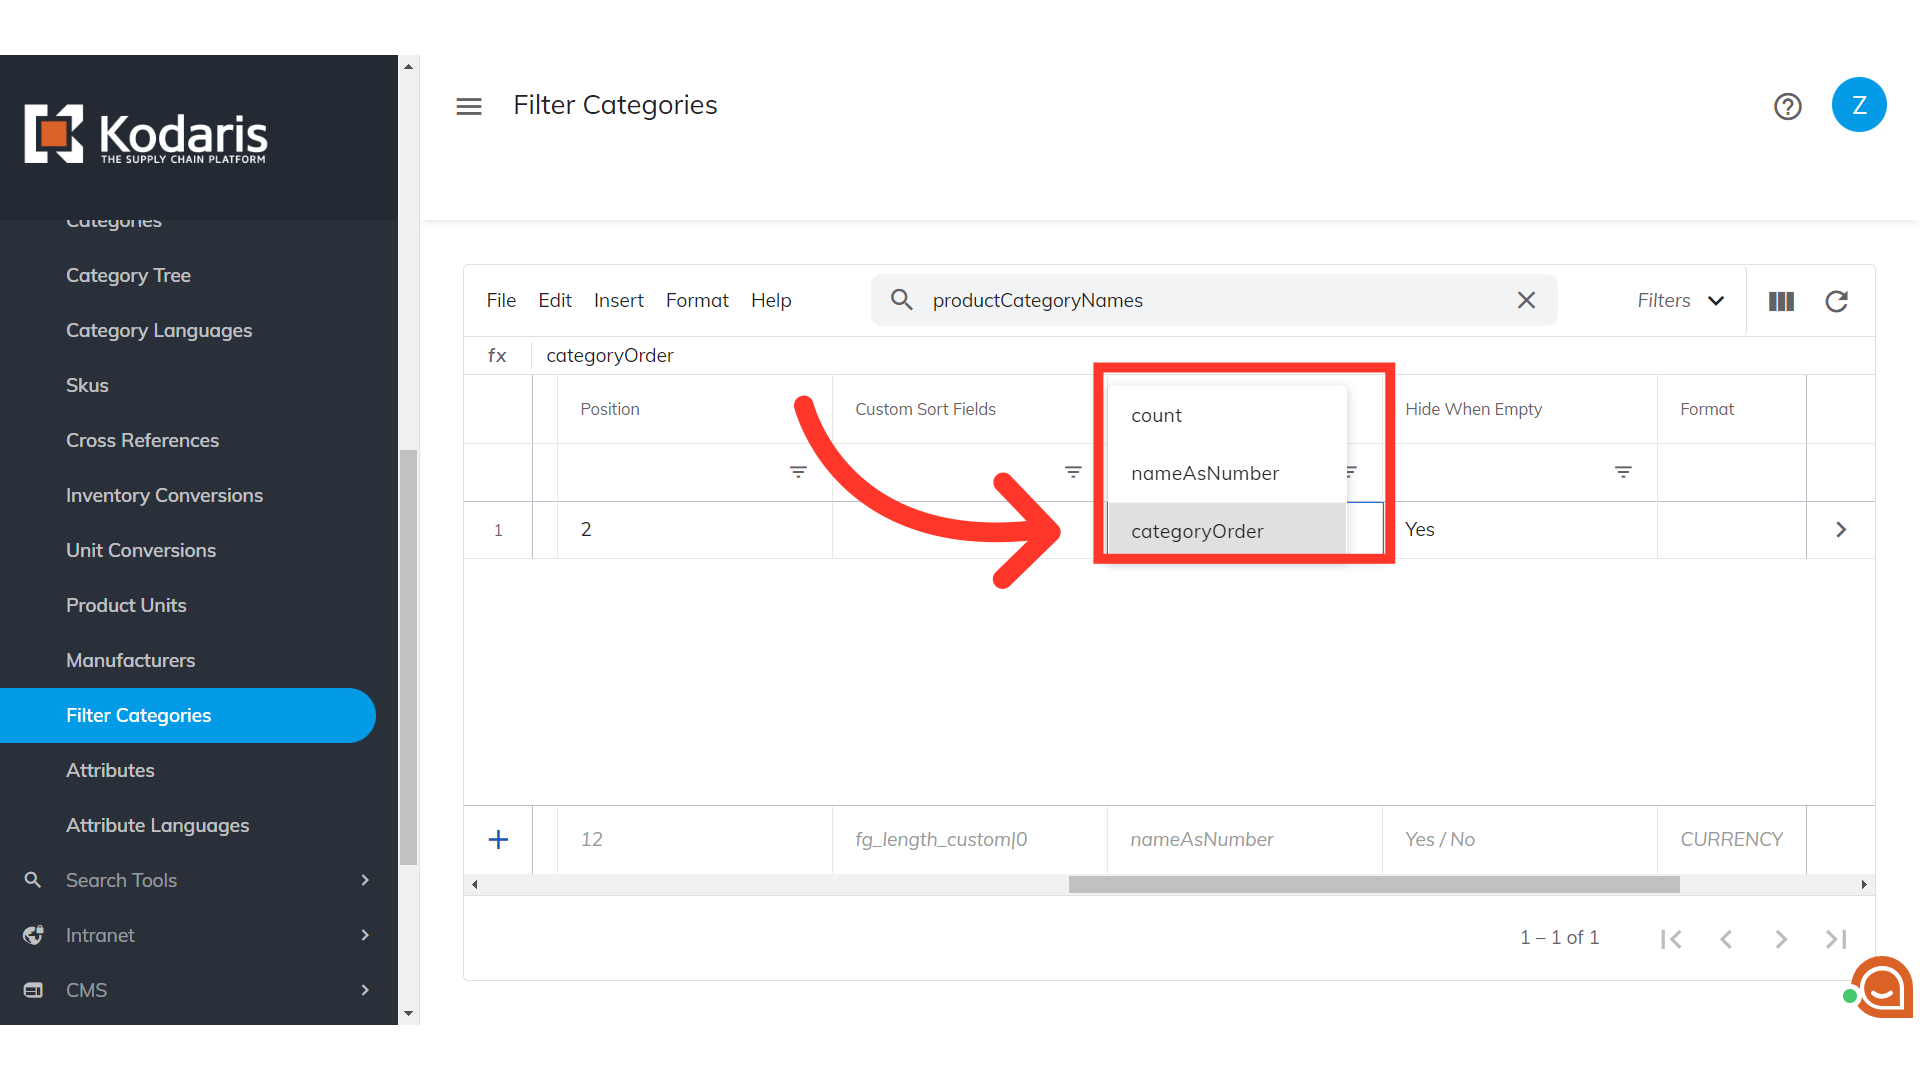Clear the search field with X
The height and width of the screenshot is (1080, 1920).
coord(1526,300)
